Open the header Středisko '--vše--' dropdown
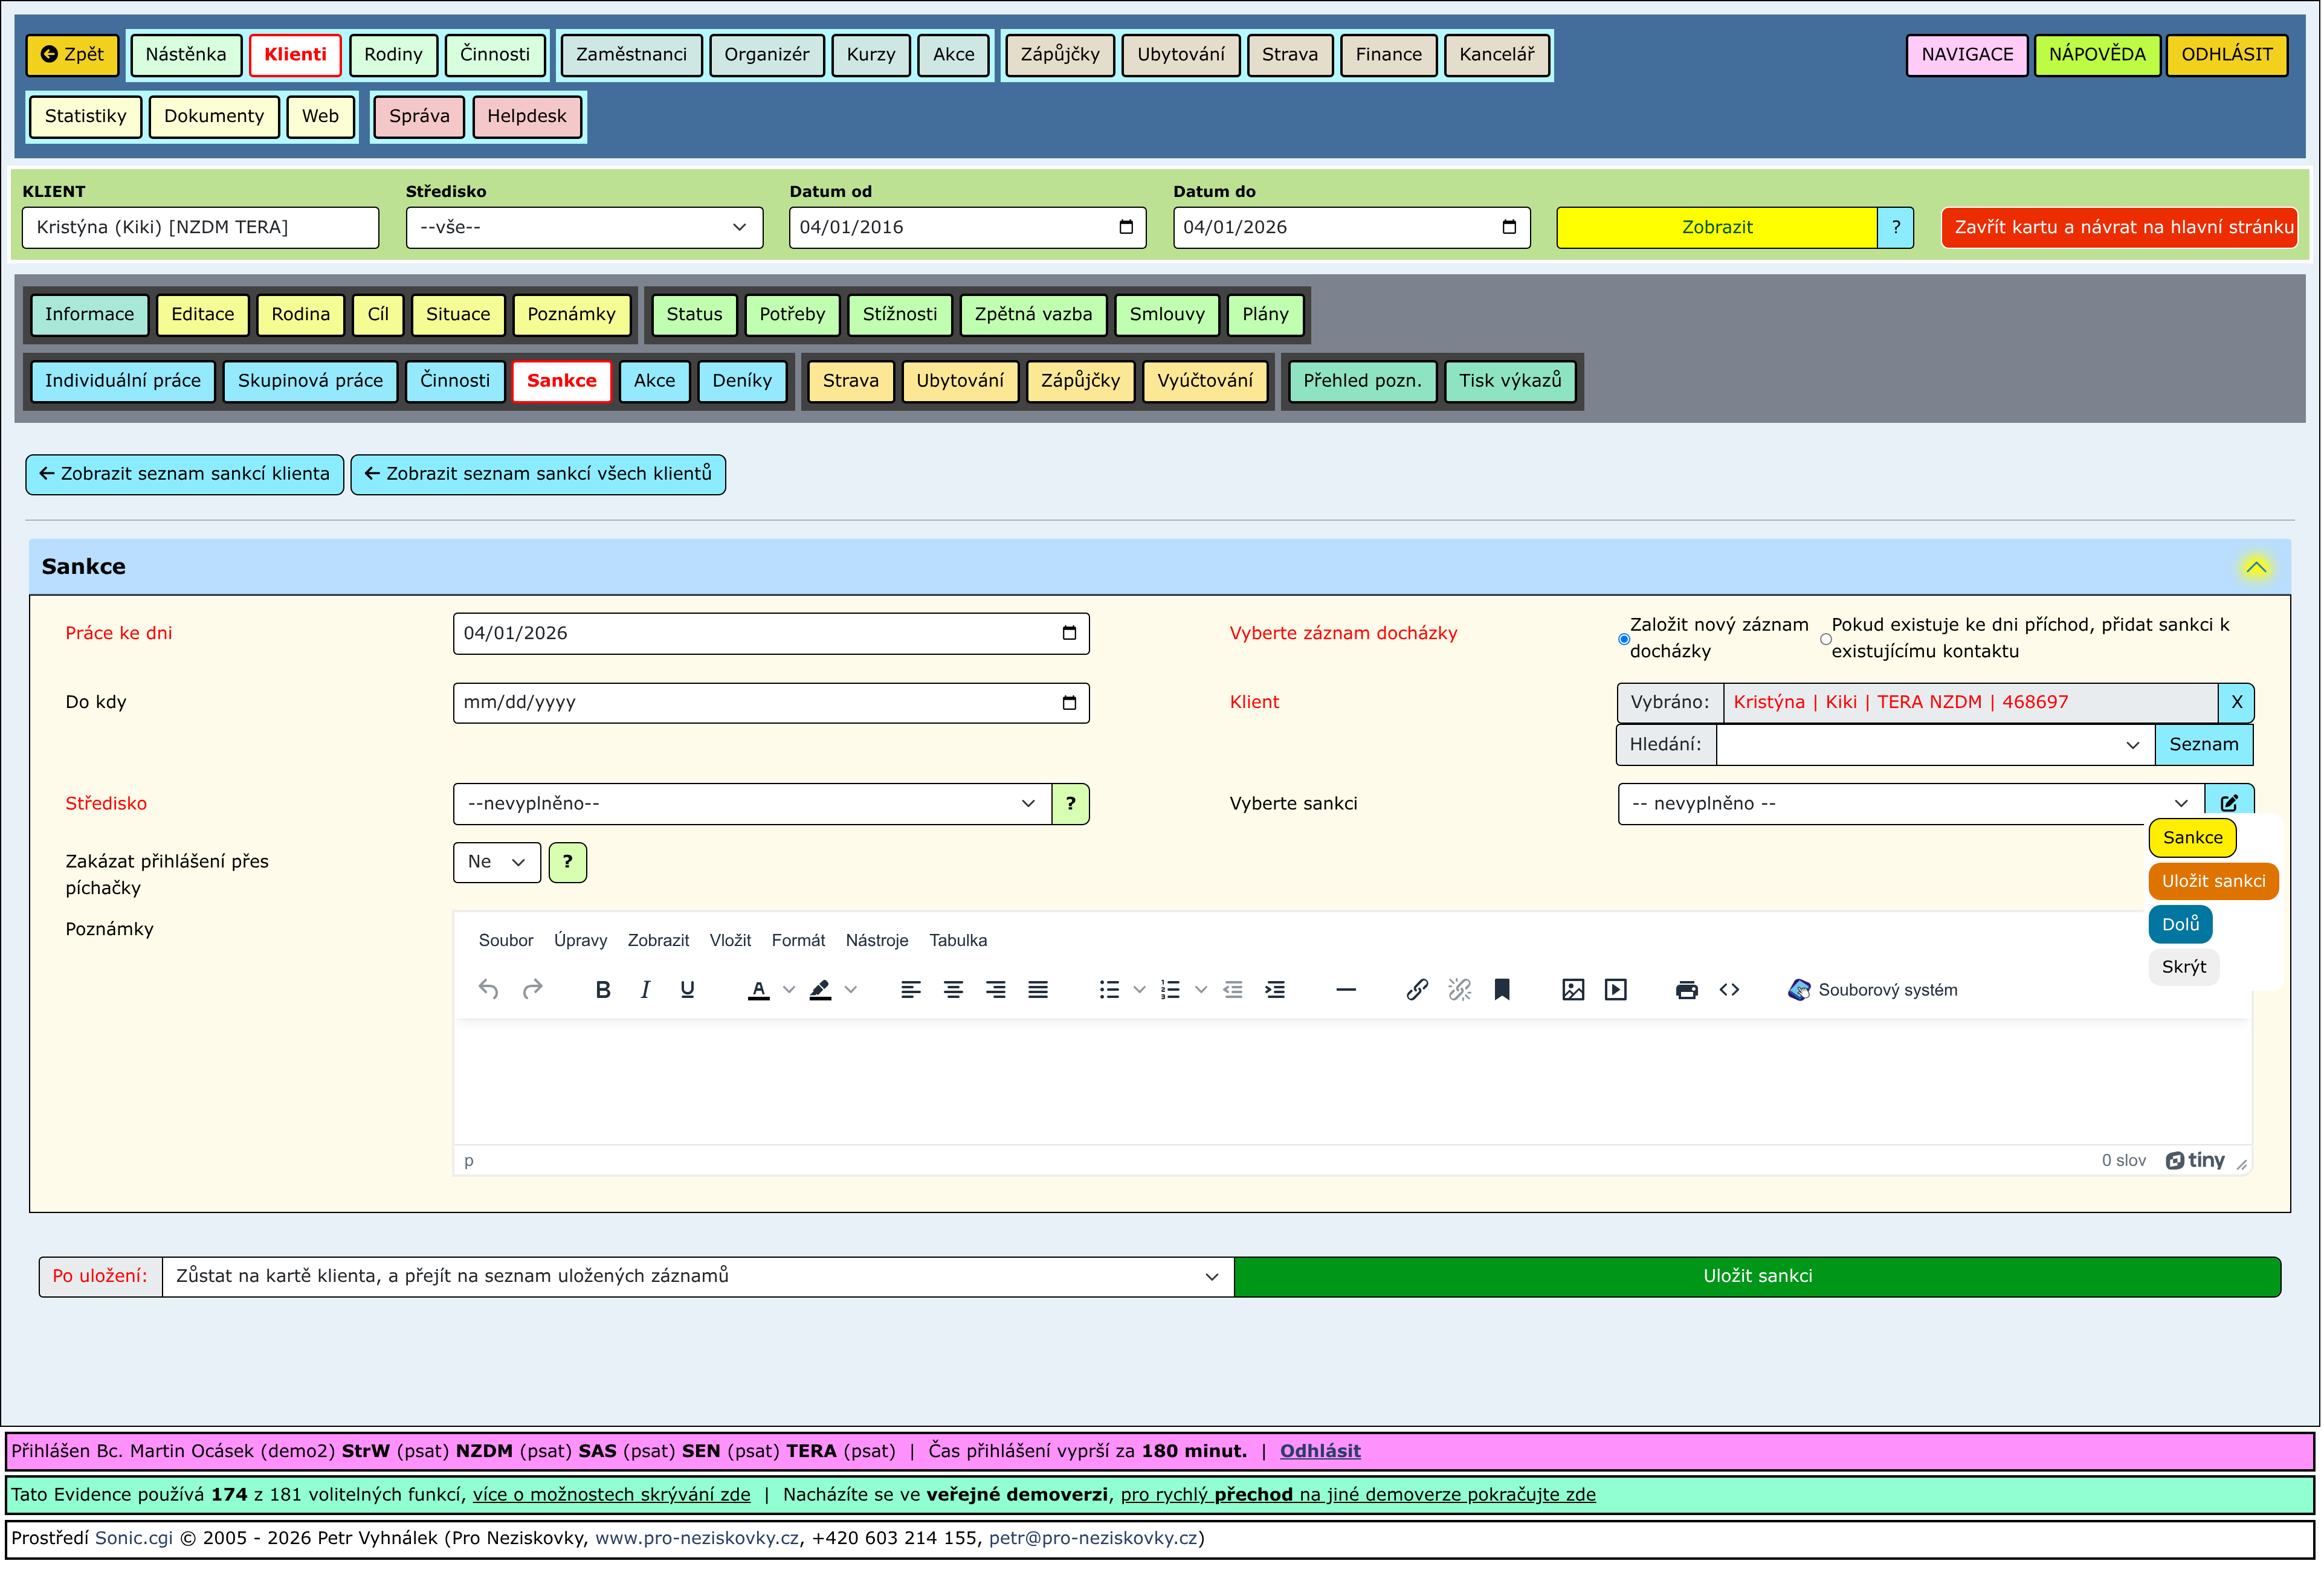Screen dimensions: 2324x1590 tap(584, 227)
